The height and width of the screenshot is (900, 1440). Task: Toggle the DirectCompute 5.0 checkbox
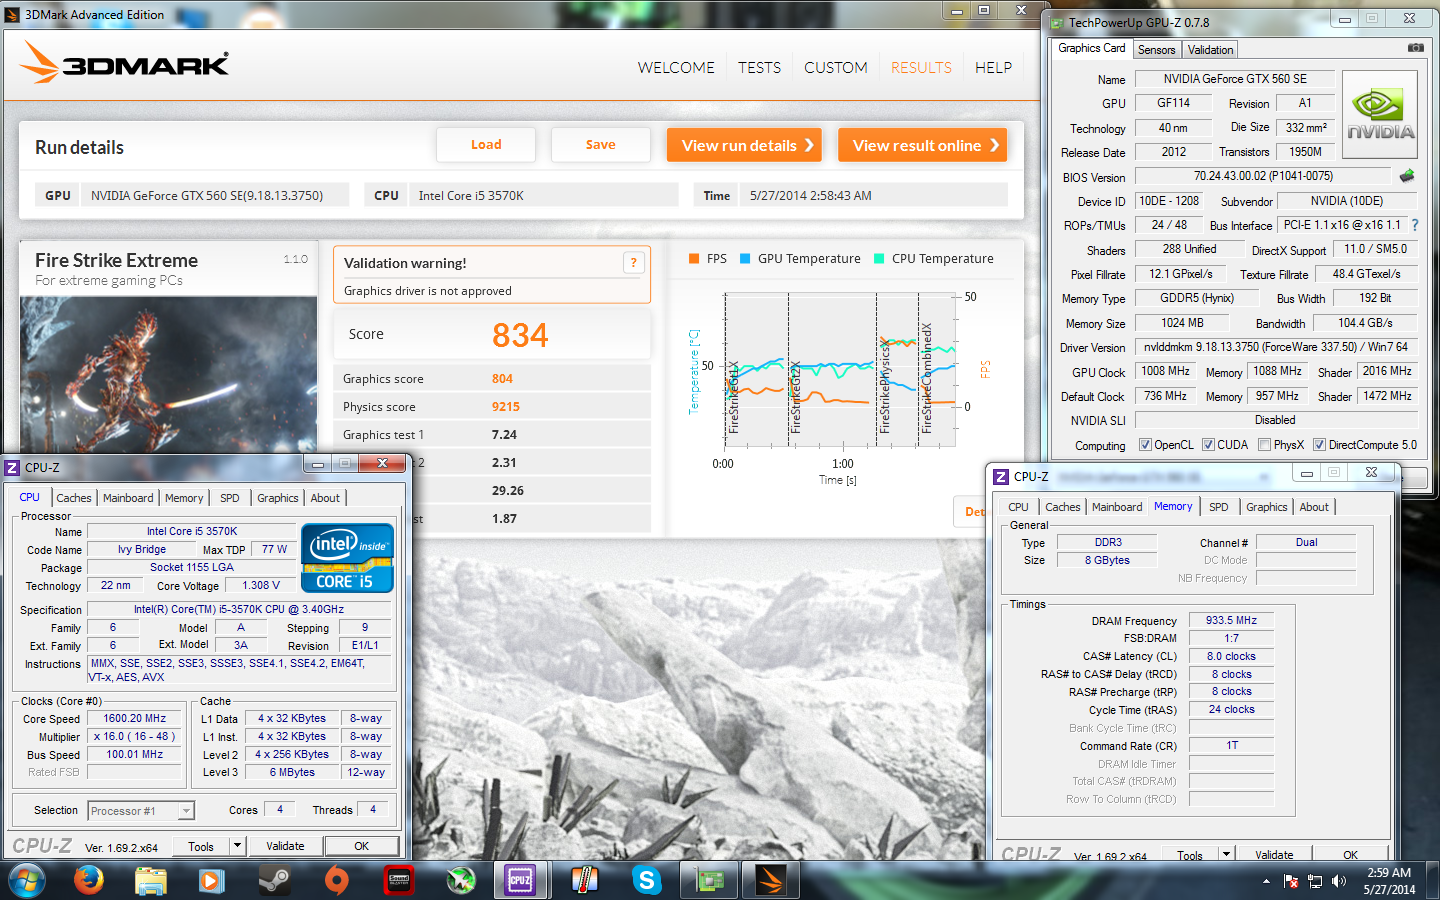point(1319,445)
